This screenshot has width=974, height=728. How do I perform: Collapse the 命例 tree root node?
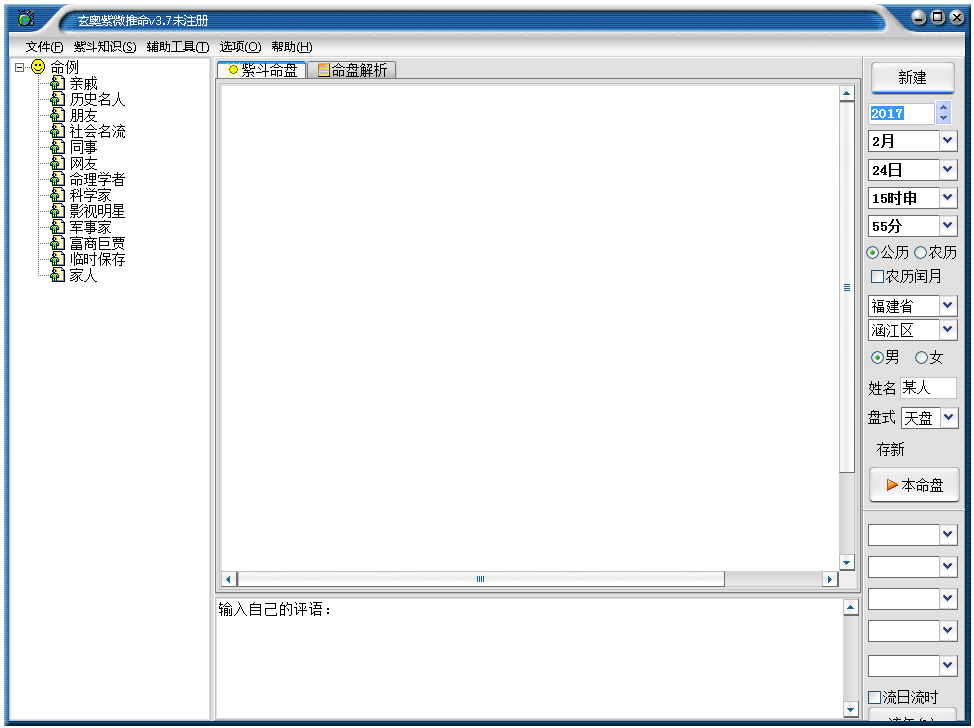point(19,66)
